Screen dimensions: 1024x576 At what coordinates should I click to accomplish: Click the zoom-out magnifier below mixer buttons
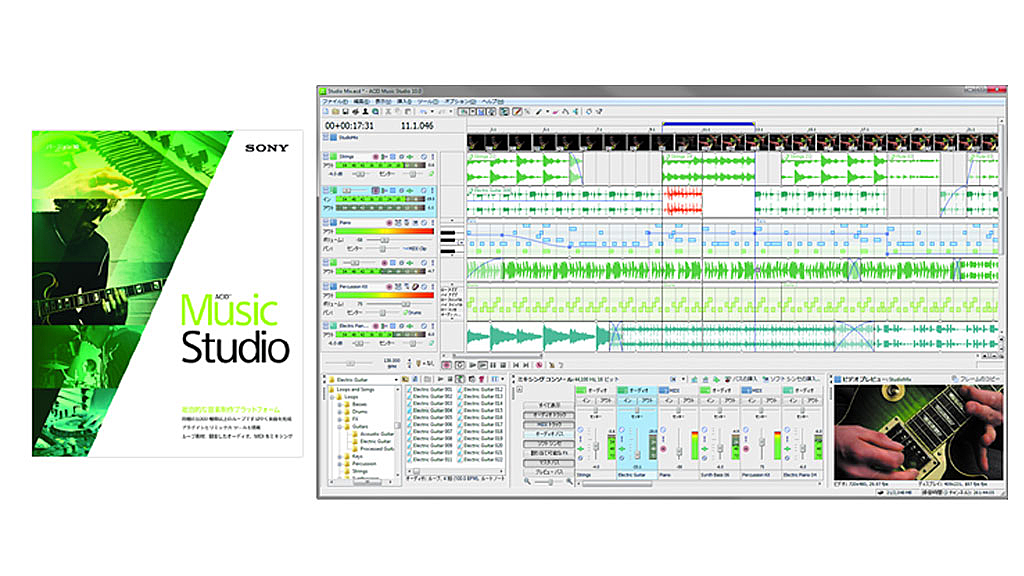(x=528, y=482)
